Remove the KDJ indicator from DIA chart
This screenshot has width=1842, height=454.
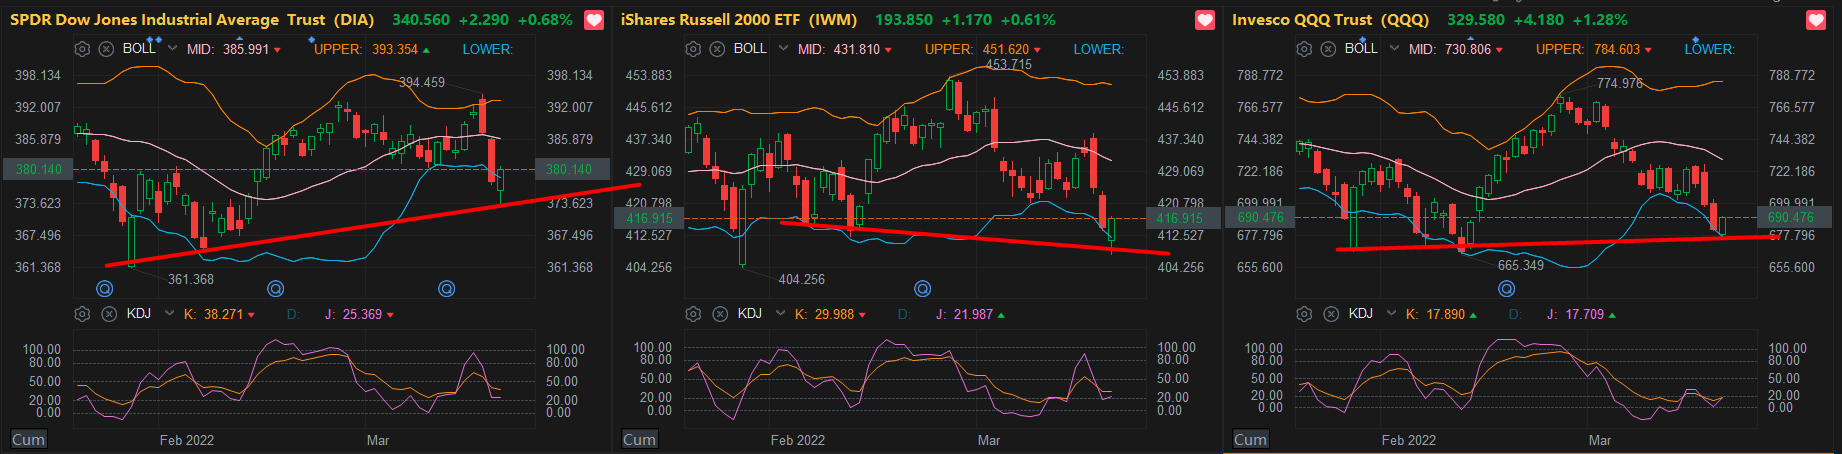point(109,314)
